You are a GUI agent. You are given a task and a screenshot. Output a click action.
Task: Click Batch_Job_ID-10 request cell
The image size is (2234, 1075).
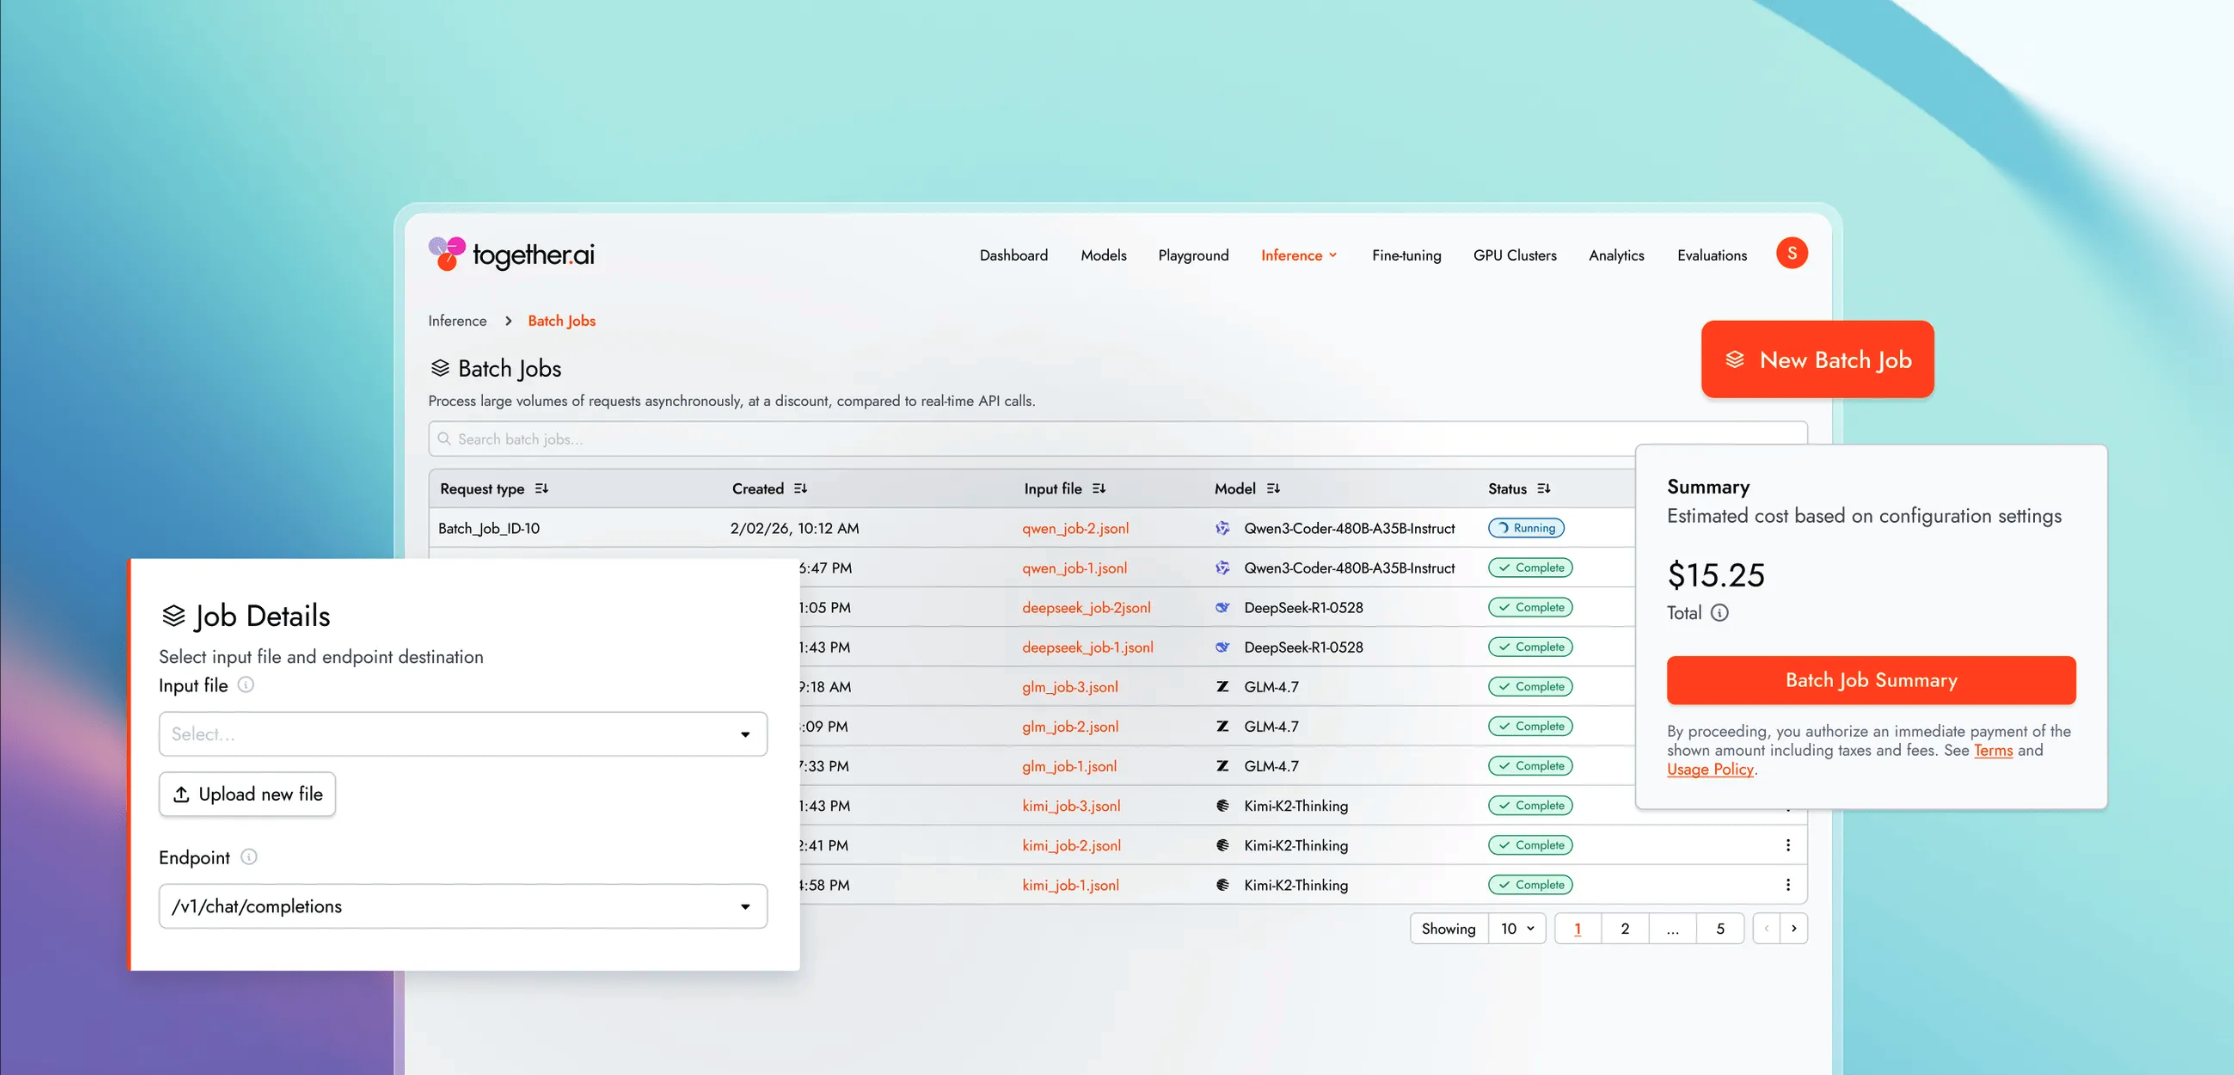[489, 528]
